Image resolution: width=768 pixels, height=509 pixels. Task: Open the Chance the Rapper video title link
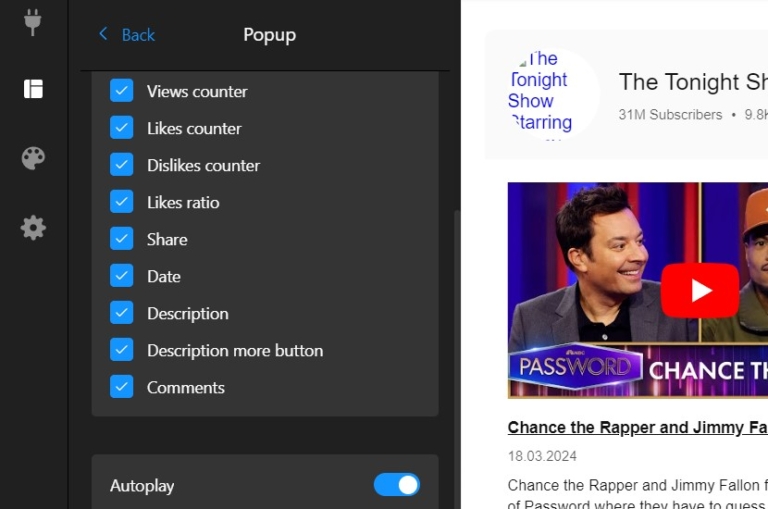[x=637, y=427]
